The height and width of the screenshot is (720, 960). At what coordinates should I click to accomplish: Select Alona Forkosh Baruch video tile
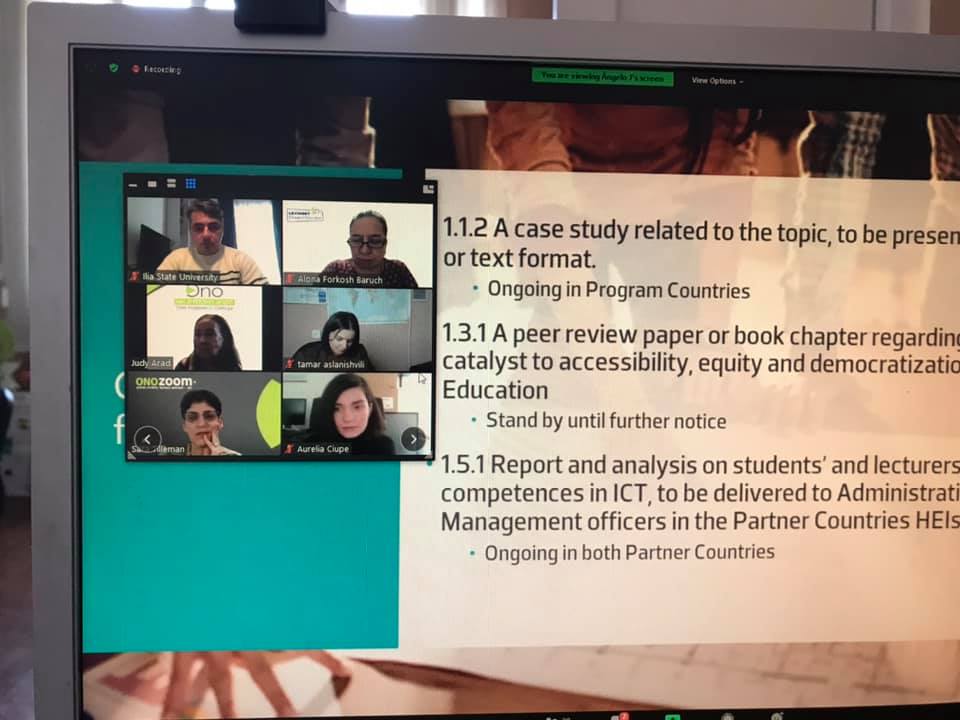point(358,242)
